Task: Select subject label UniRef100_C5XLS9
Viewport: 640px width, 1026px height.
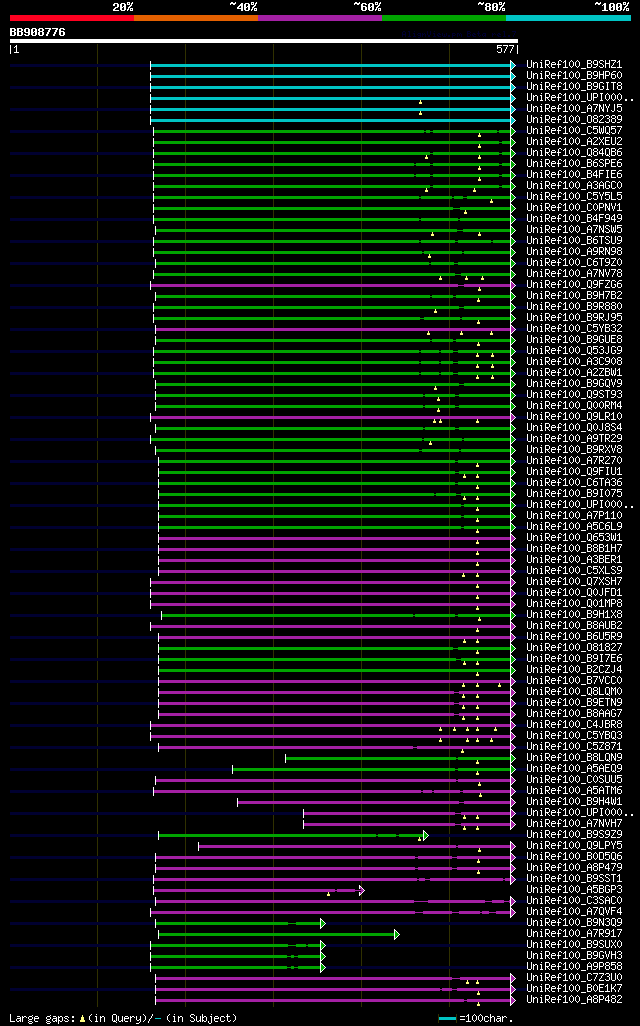Action: pos(574,571)
